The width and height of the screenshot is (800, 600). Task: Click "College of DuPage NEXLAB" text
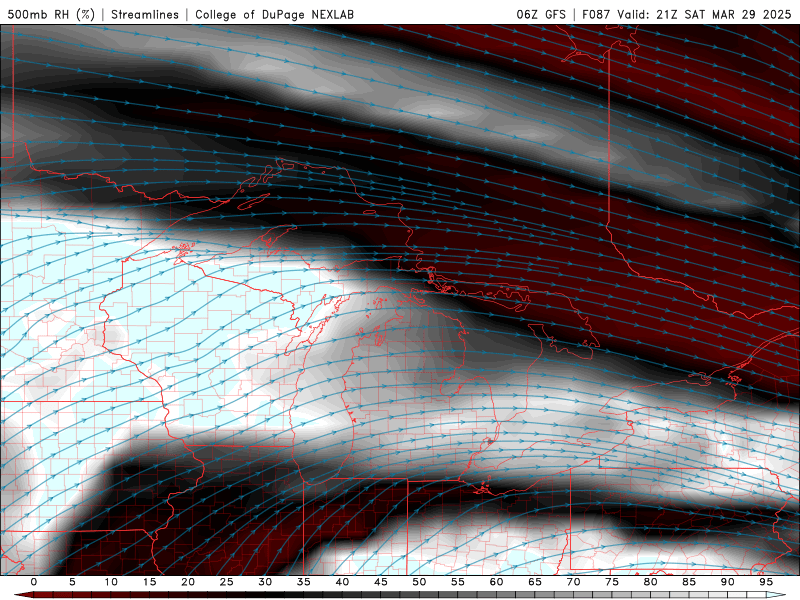(274, 14)
